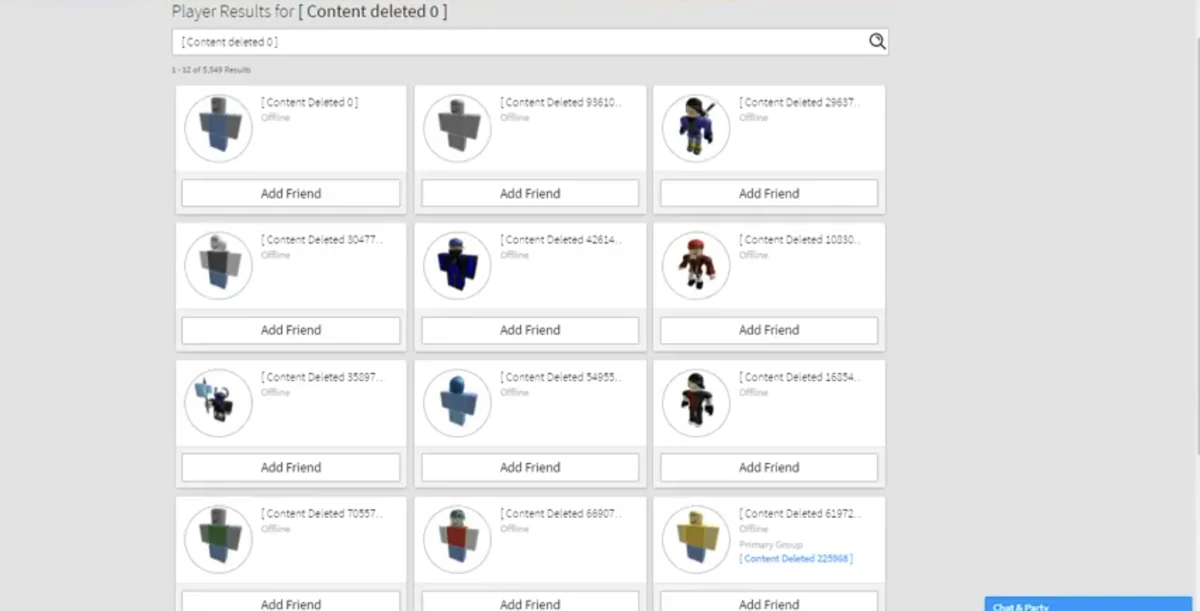1200x611 pixels.
Task: Open the avatar thumbnail of [Content Deleted 0]
Action: 218,127
